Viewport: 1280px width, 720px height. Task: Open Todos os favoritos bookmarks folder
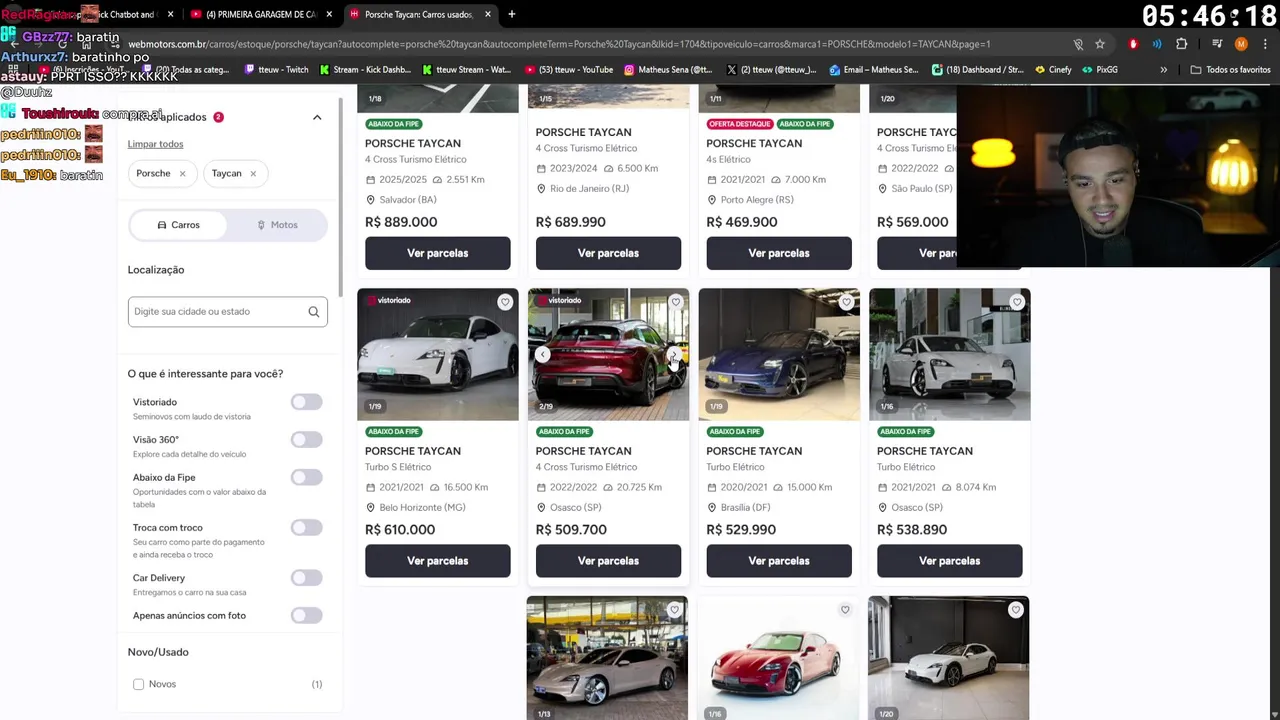click(1230, 70)
